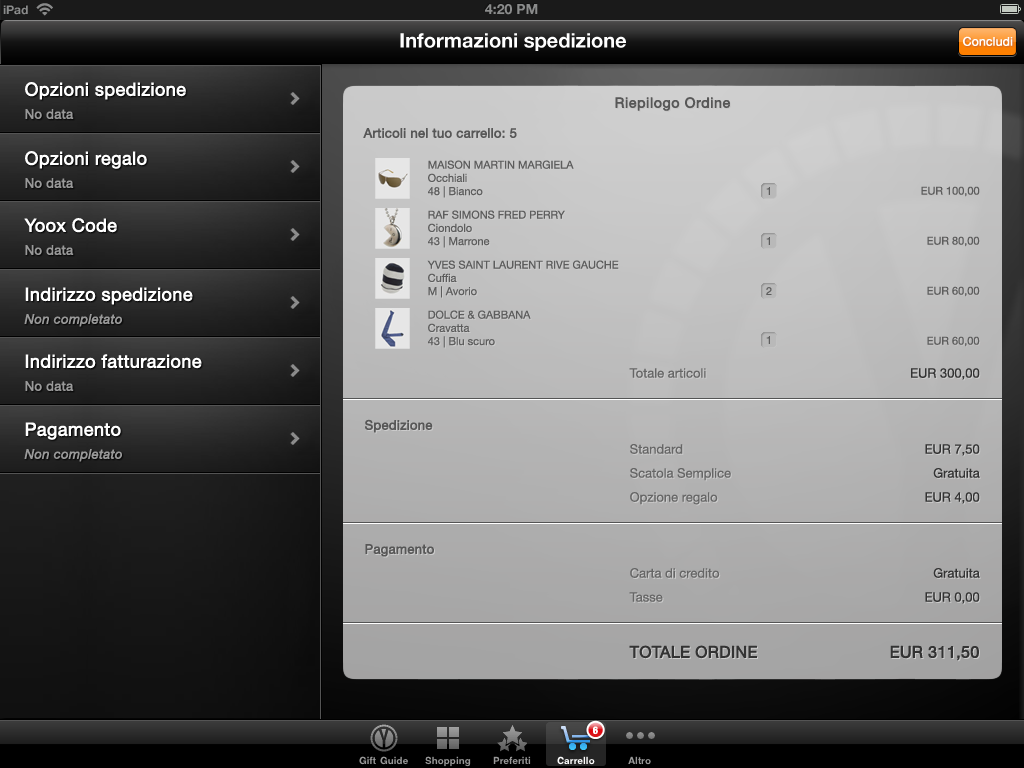
Task: Select the DOLCE & GABBANA item name
Action: tap(479, 315)
